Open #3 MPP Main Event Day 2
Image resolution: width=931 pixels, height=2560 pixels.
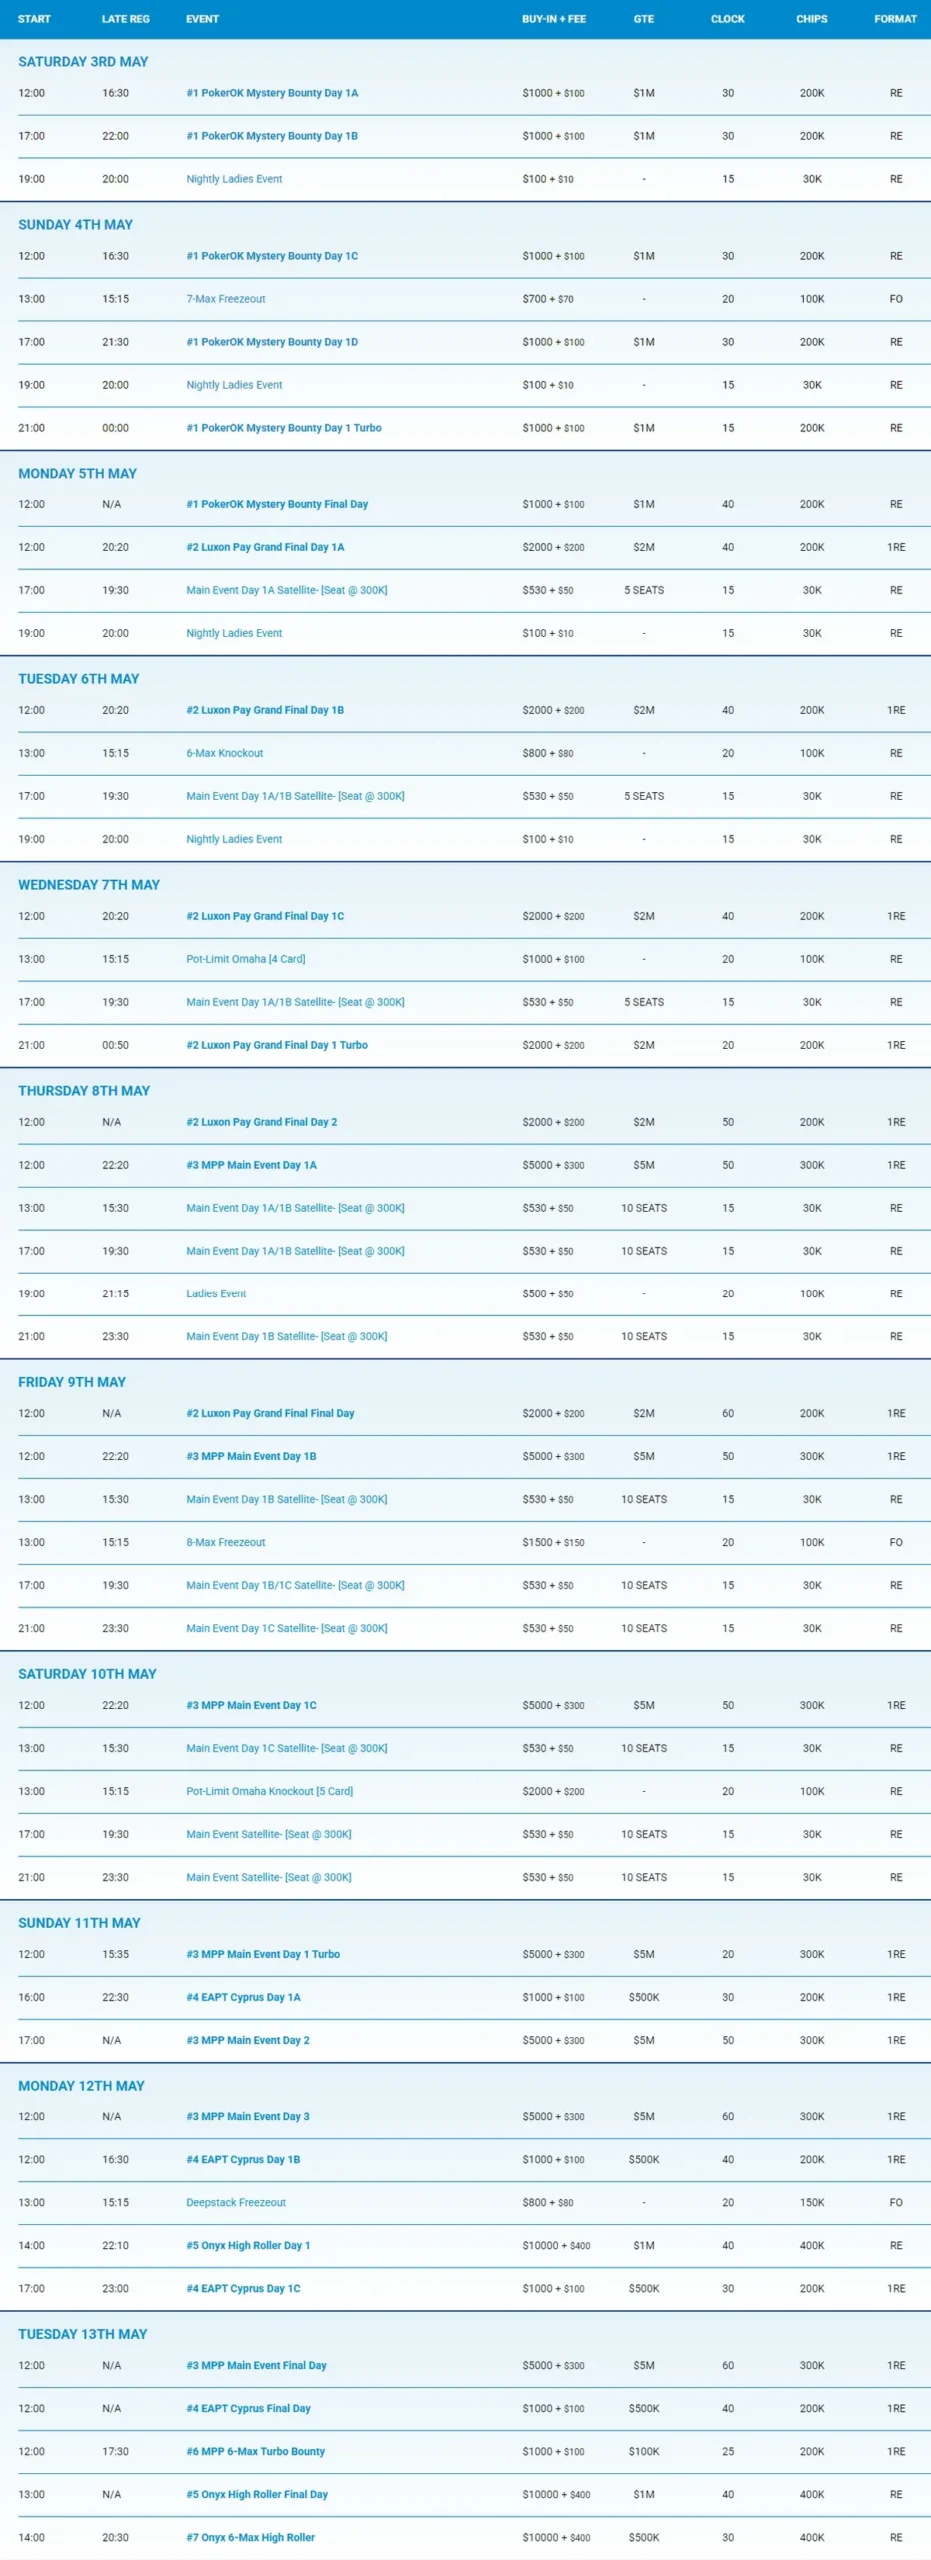pyautogui.click(x=248, y=2040)
